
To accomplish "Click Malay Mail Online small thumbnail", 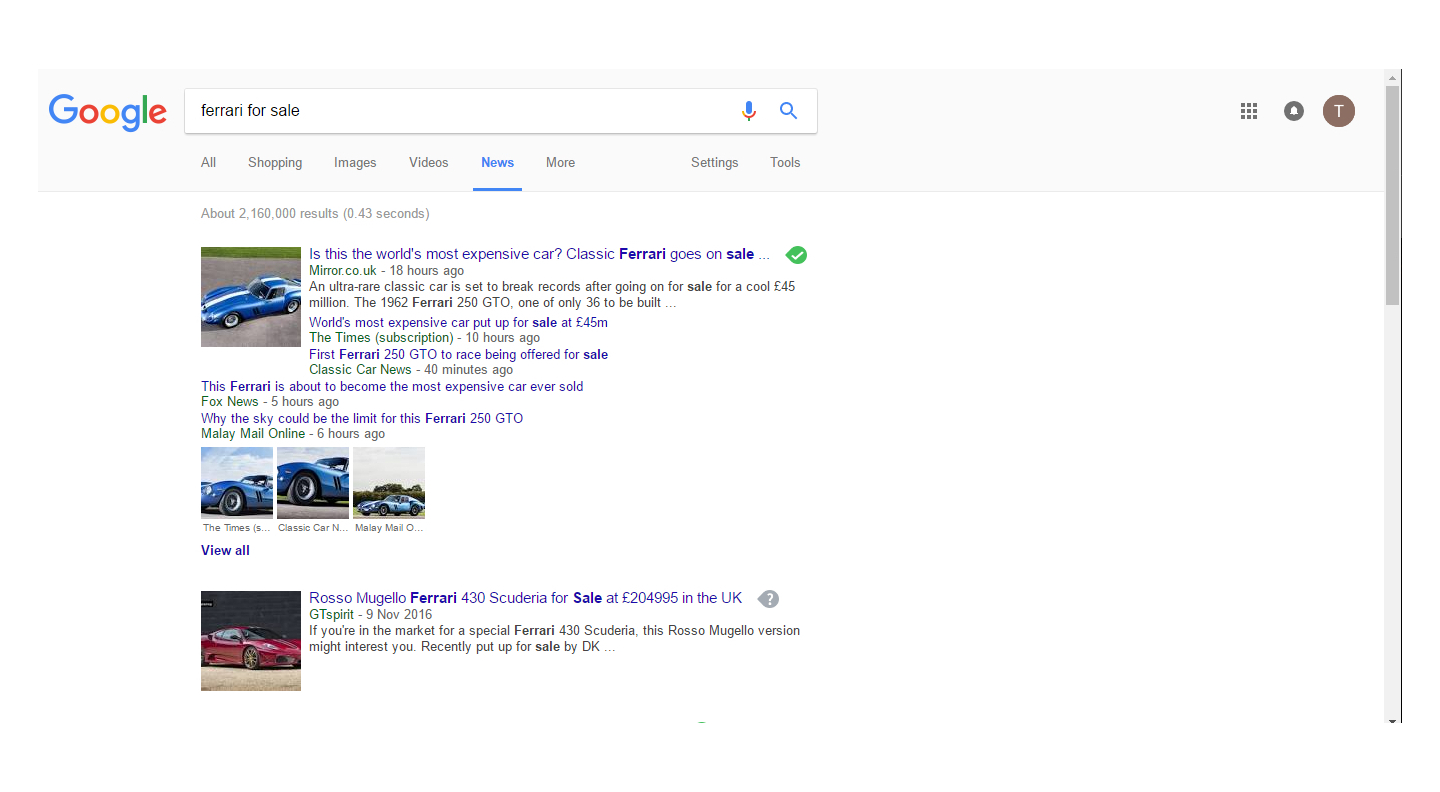I will tap(389, 483).
